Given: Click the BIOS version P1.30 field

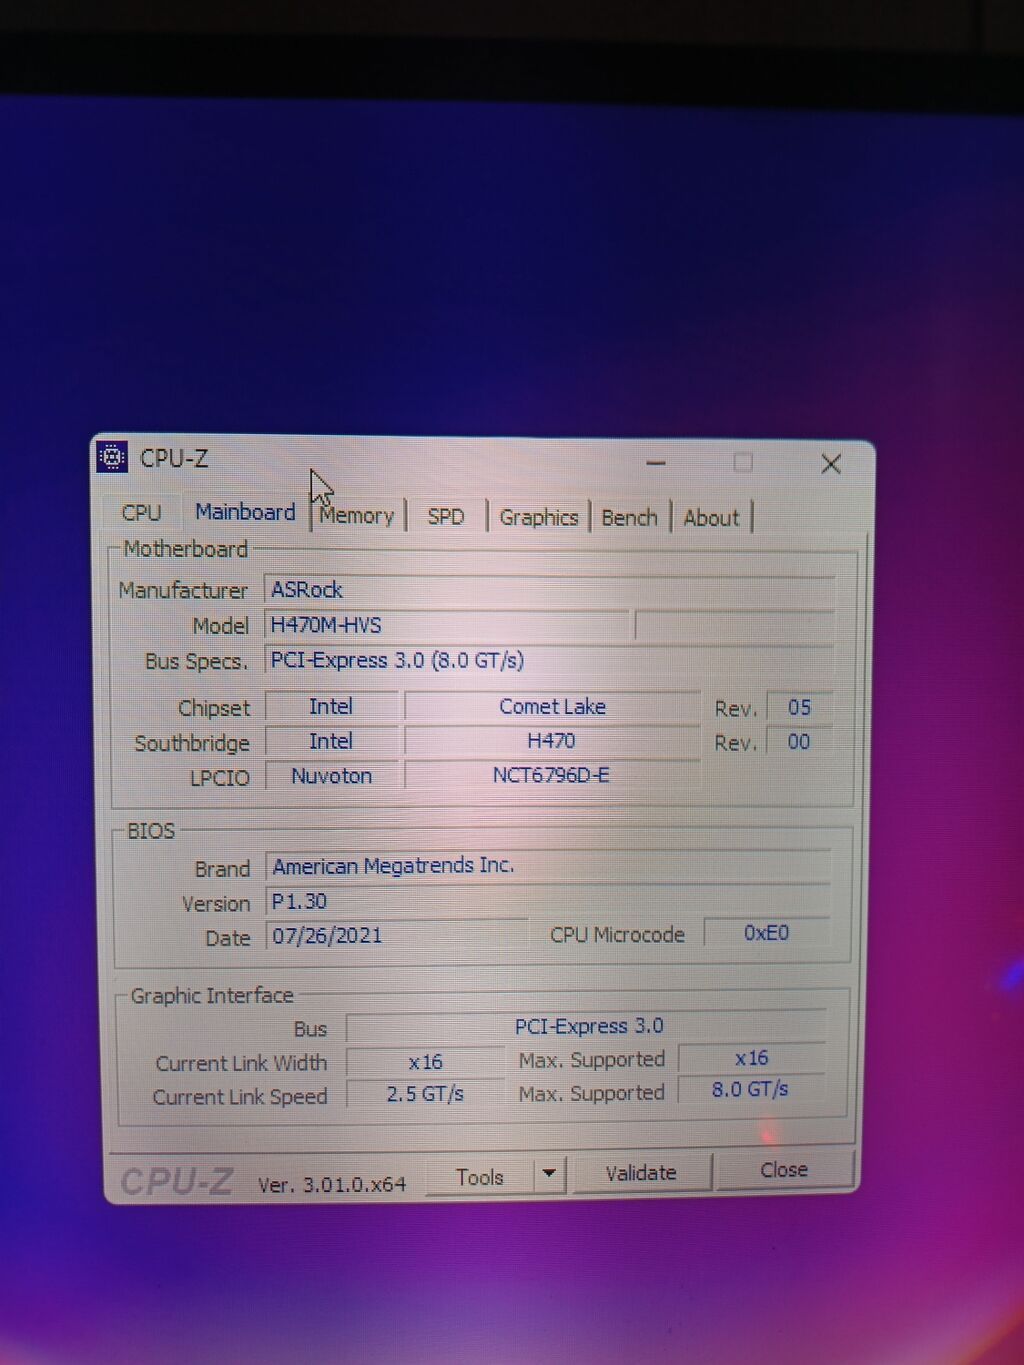Looking at the screenshot, I should pyautogui.click(x=548, y=901).
